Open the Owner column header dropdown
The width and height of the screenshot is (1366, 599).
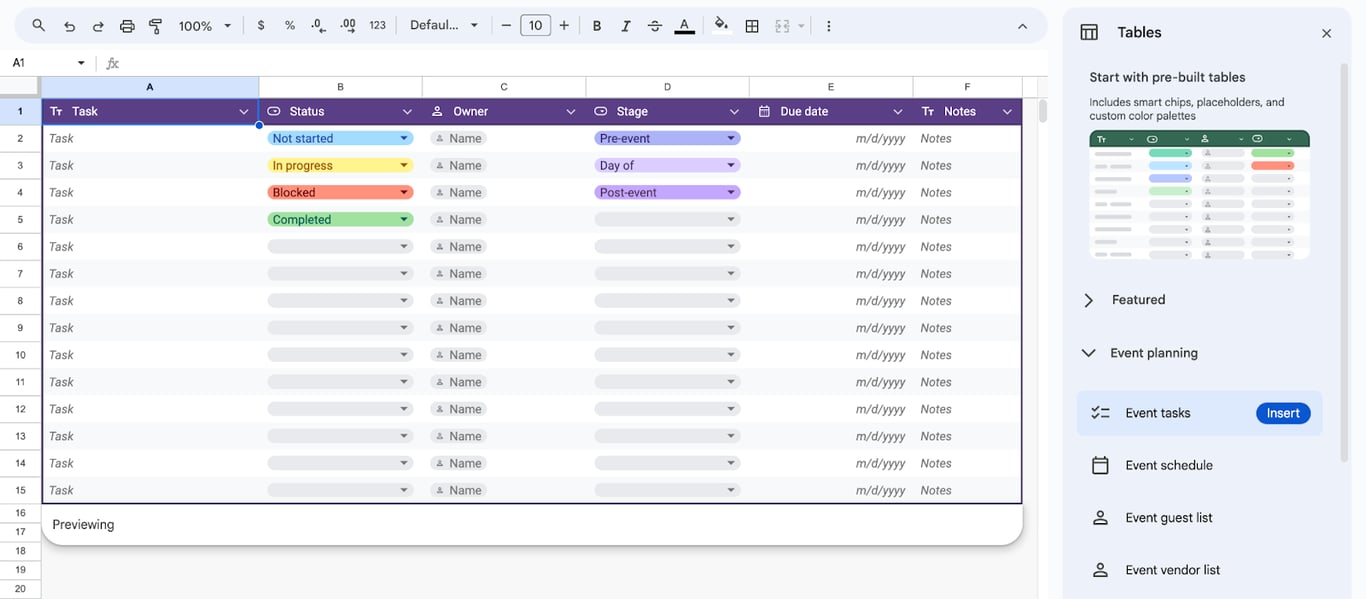pyautogui.click(x=571, y=112)
